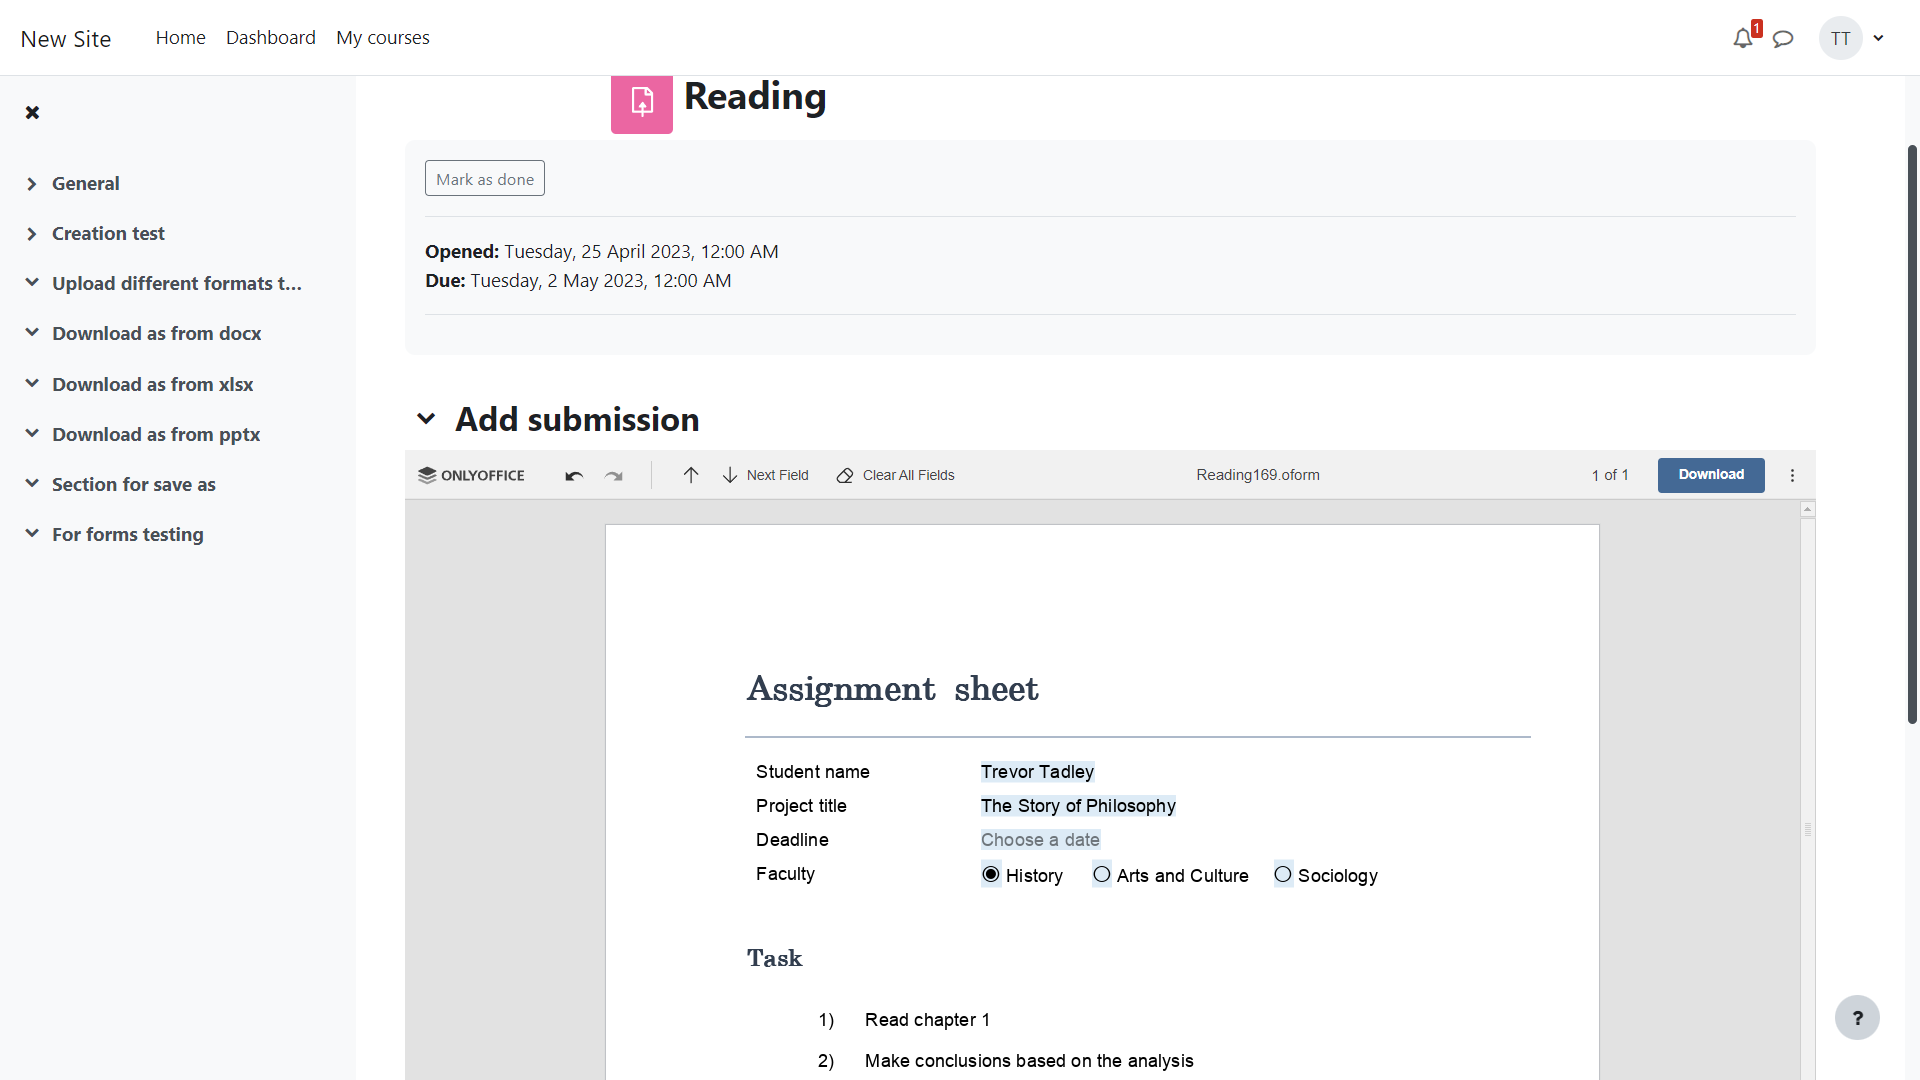This screenshot has height=1080, width=1920.
Task: Open the notifications bell icon
Action: coord(1744,38)
